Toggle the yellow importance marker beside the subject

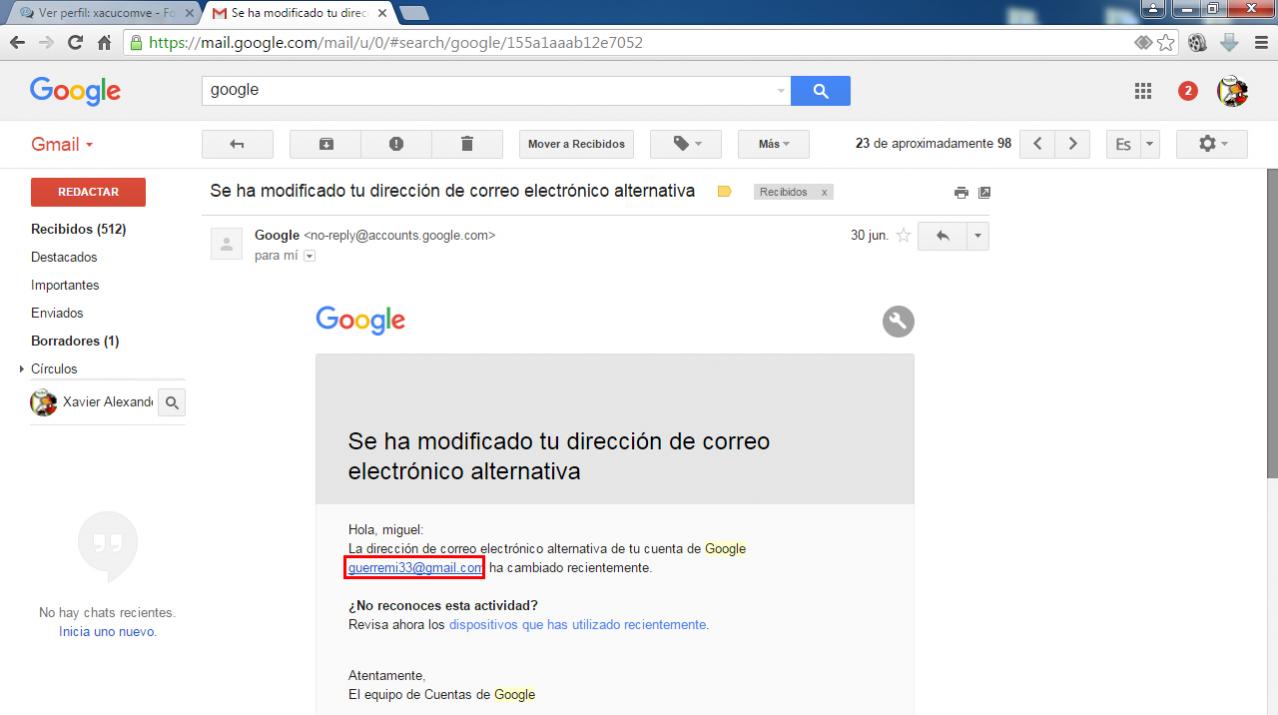pyautogui.click(x=725, y=192)
